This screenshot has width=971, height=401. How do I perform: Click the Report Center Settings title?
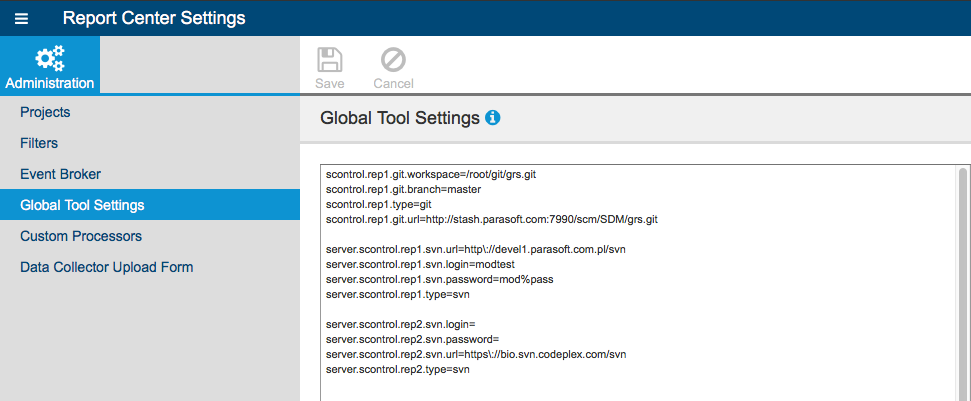(154, 18)
